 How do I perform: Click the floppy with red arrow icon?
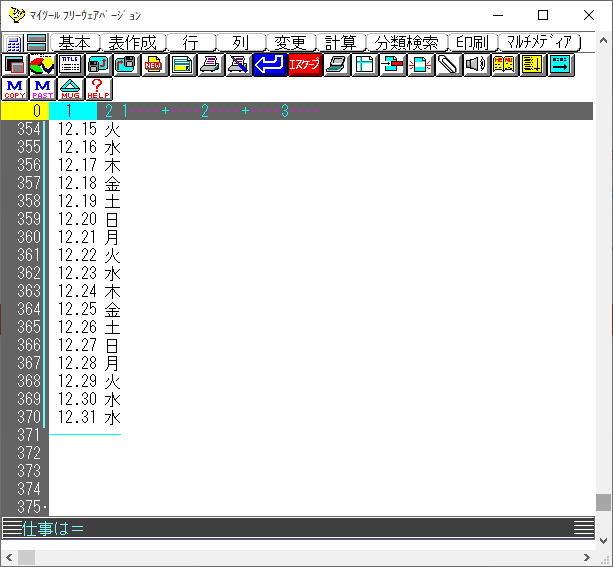[x=126, y=65]
